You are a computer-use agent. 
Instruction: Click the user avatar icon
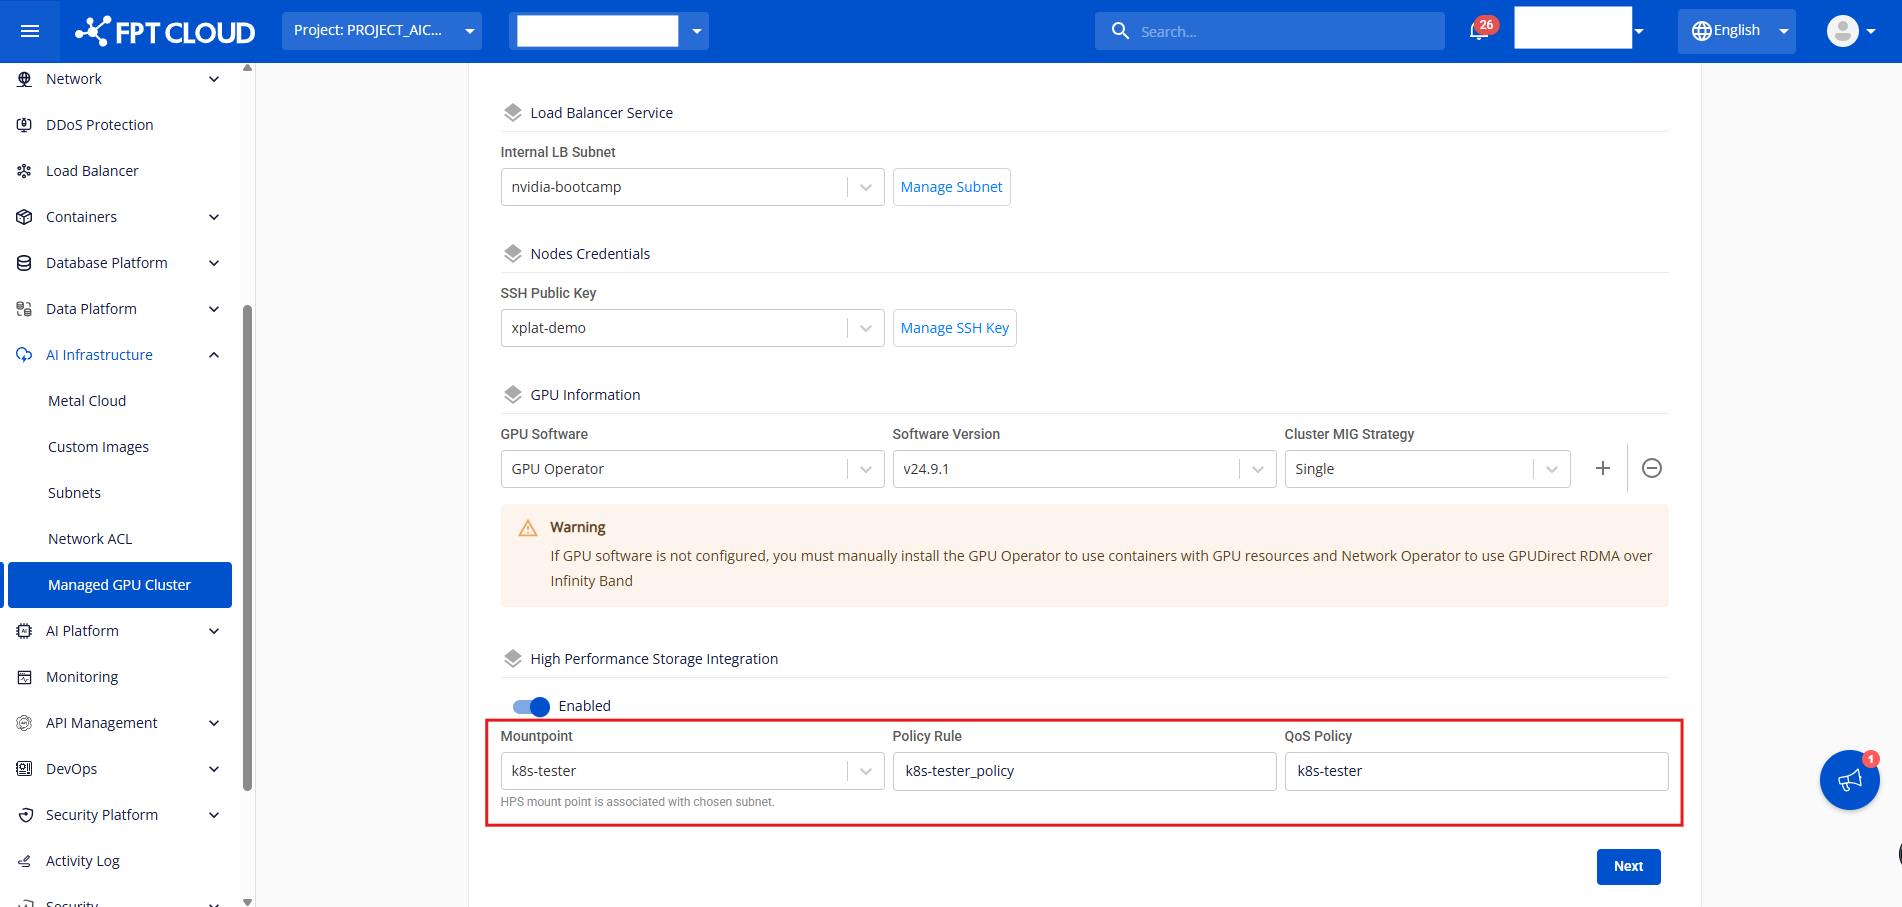pyautogui.click(x=1842, y=31)
